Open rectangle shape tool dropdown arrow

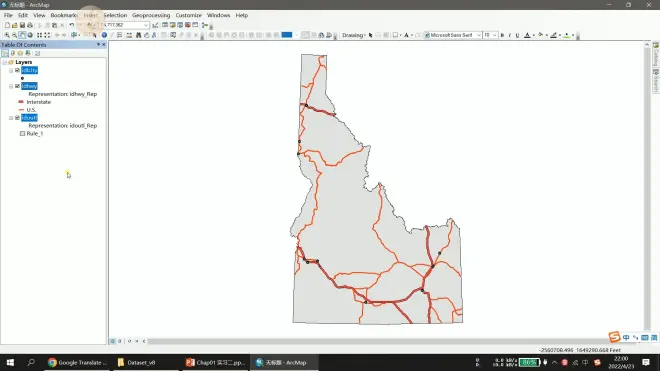pos(400,35)
